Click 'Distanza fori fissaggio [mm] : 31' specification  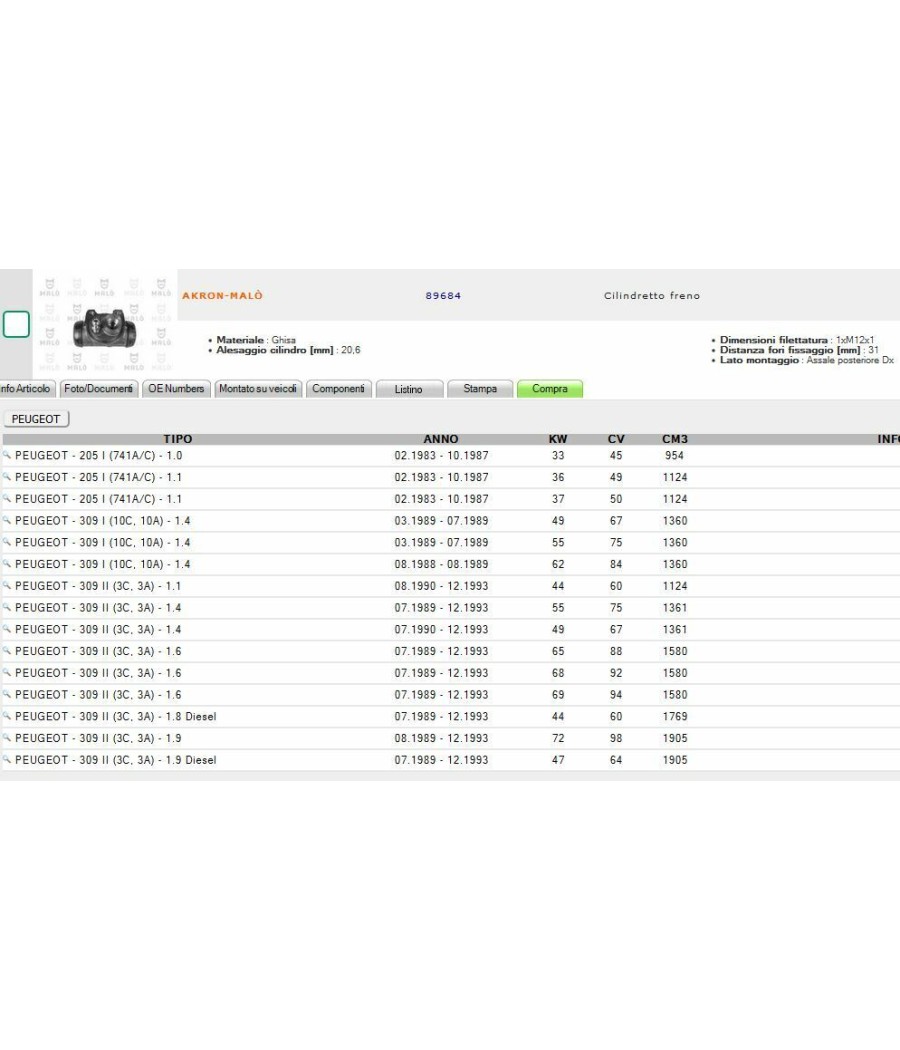pos(799,350)
